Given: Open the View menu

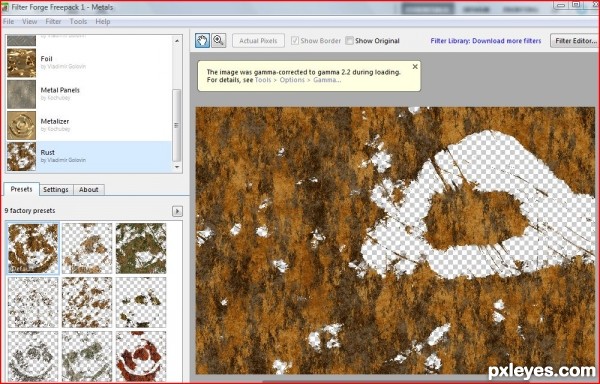Looking at the screenshot, I should [x=29, y=22].
